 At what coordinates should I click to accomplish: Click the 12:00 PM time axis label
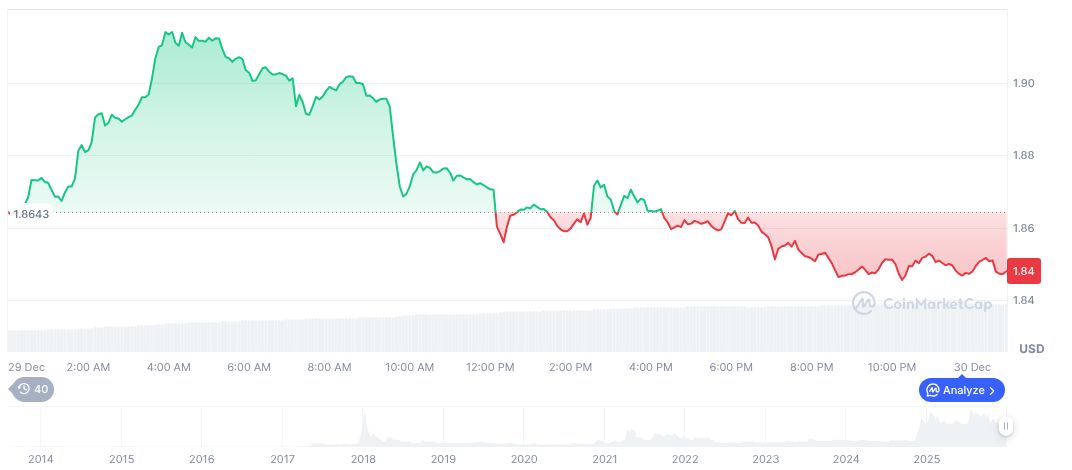491,367
